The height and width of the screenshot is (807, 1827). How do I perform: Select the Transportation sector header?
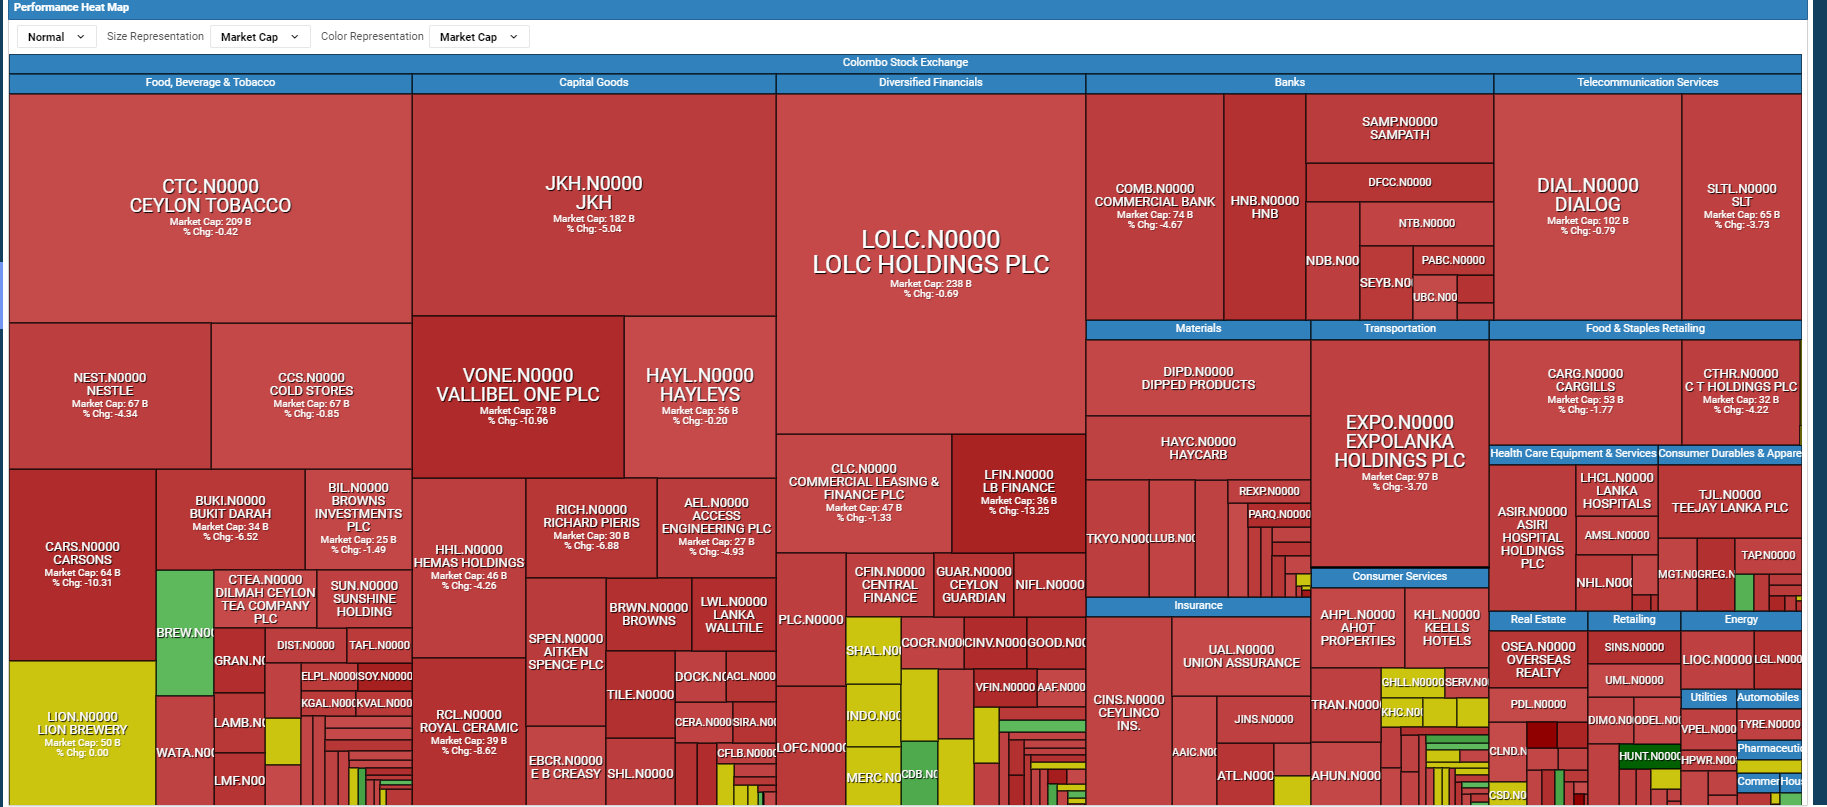point(1400,329)
